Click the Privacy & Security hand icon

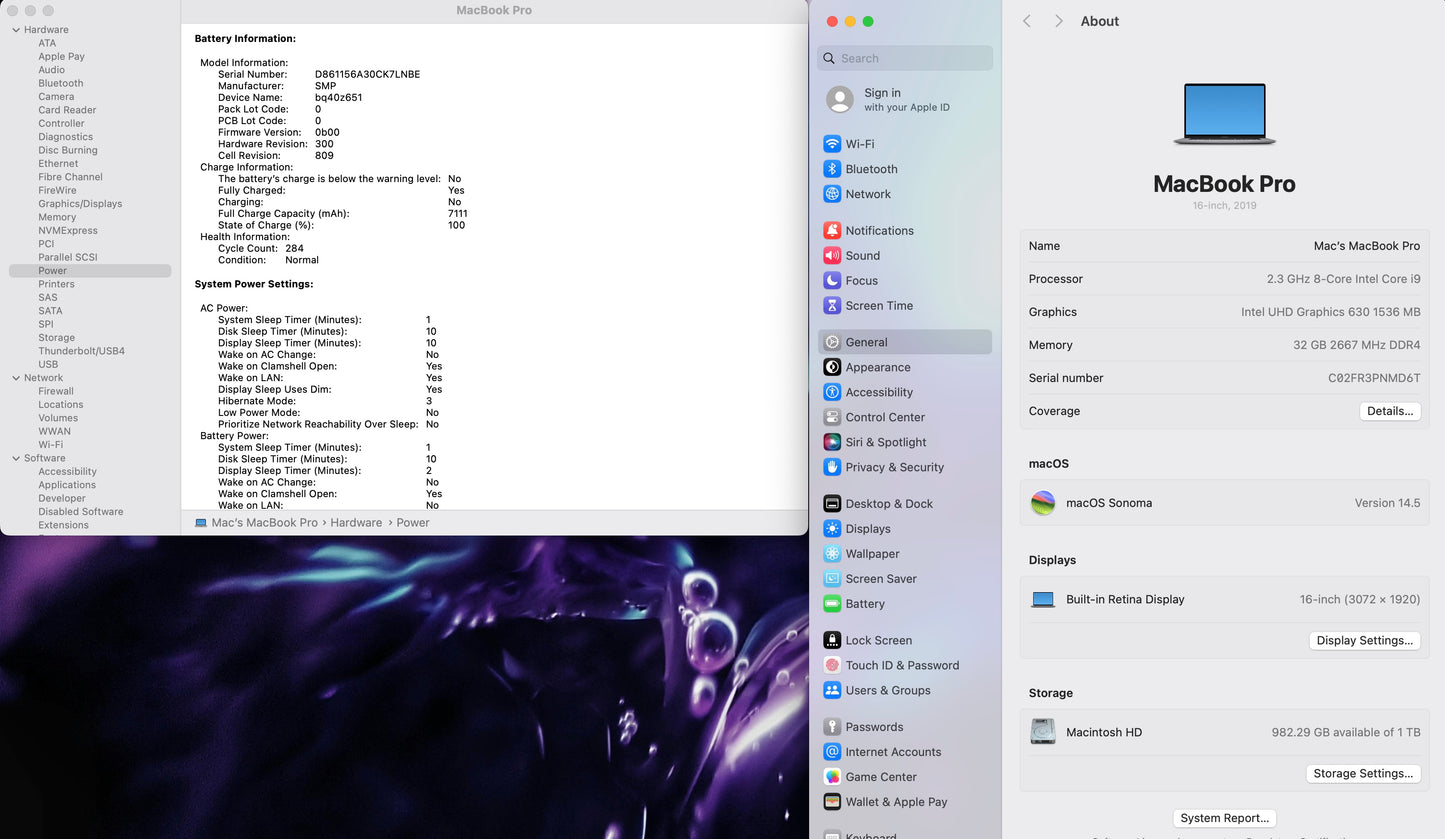832,467
